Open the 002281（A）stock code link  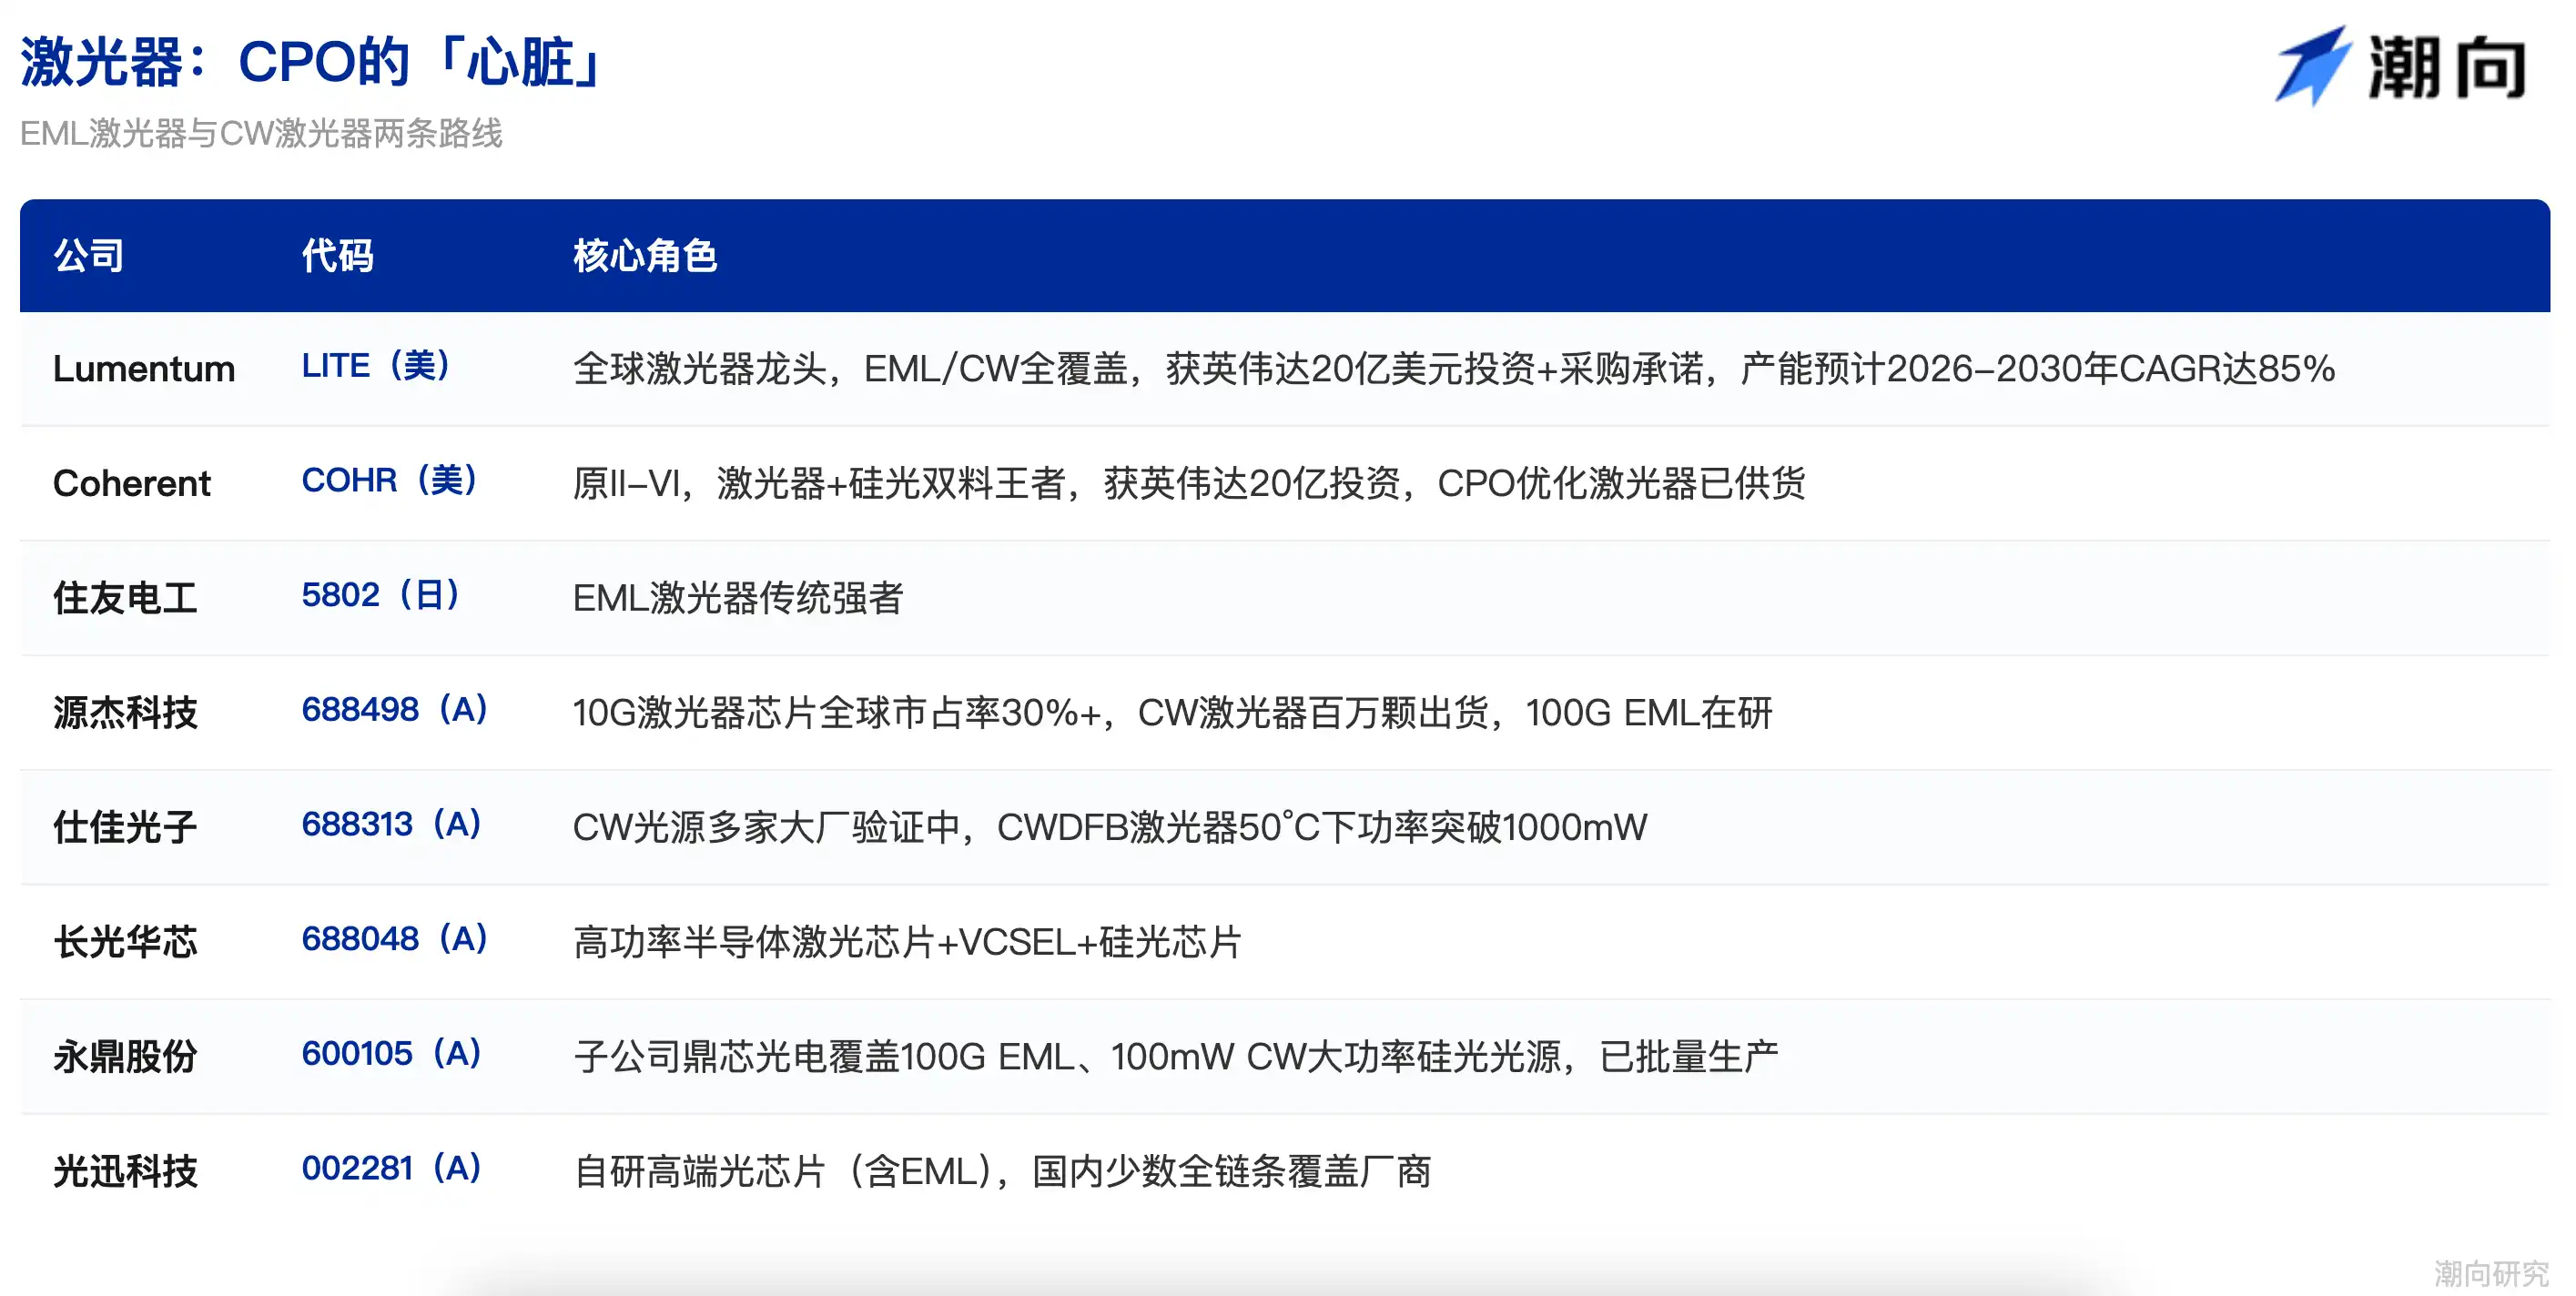392,1167
